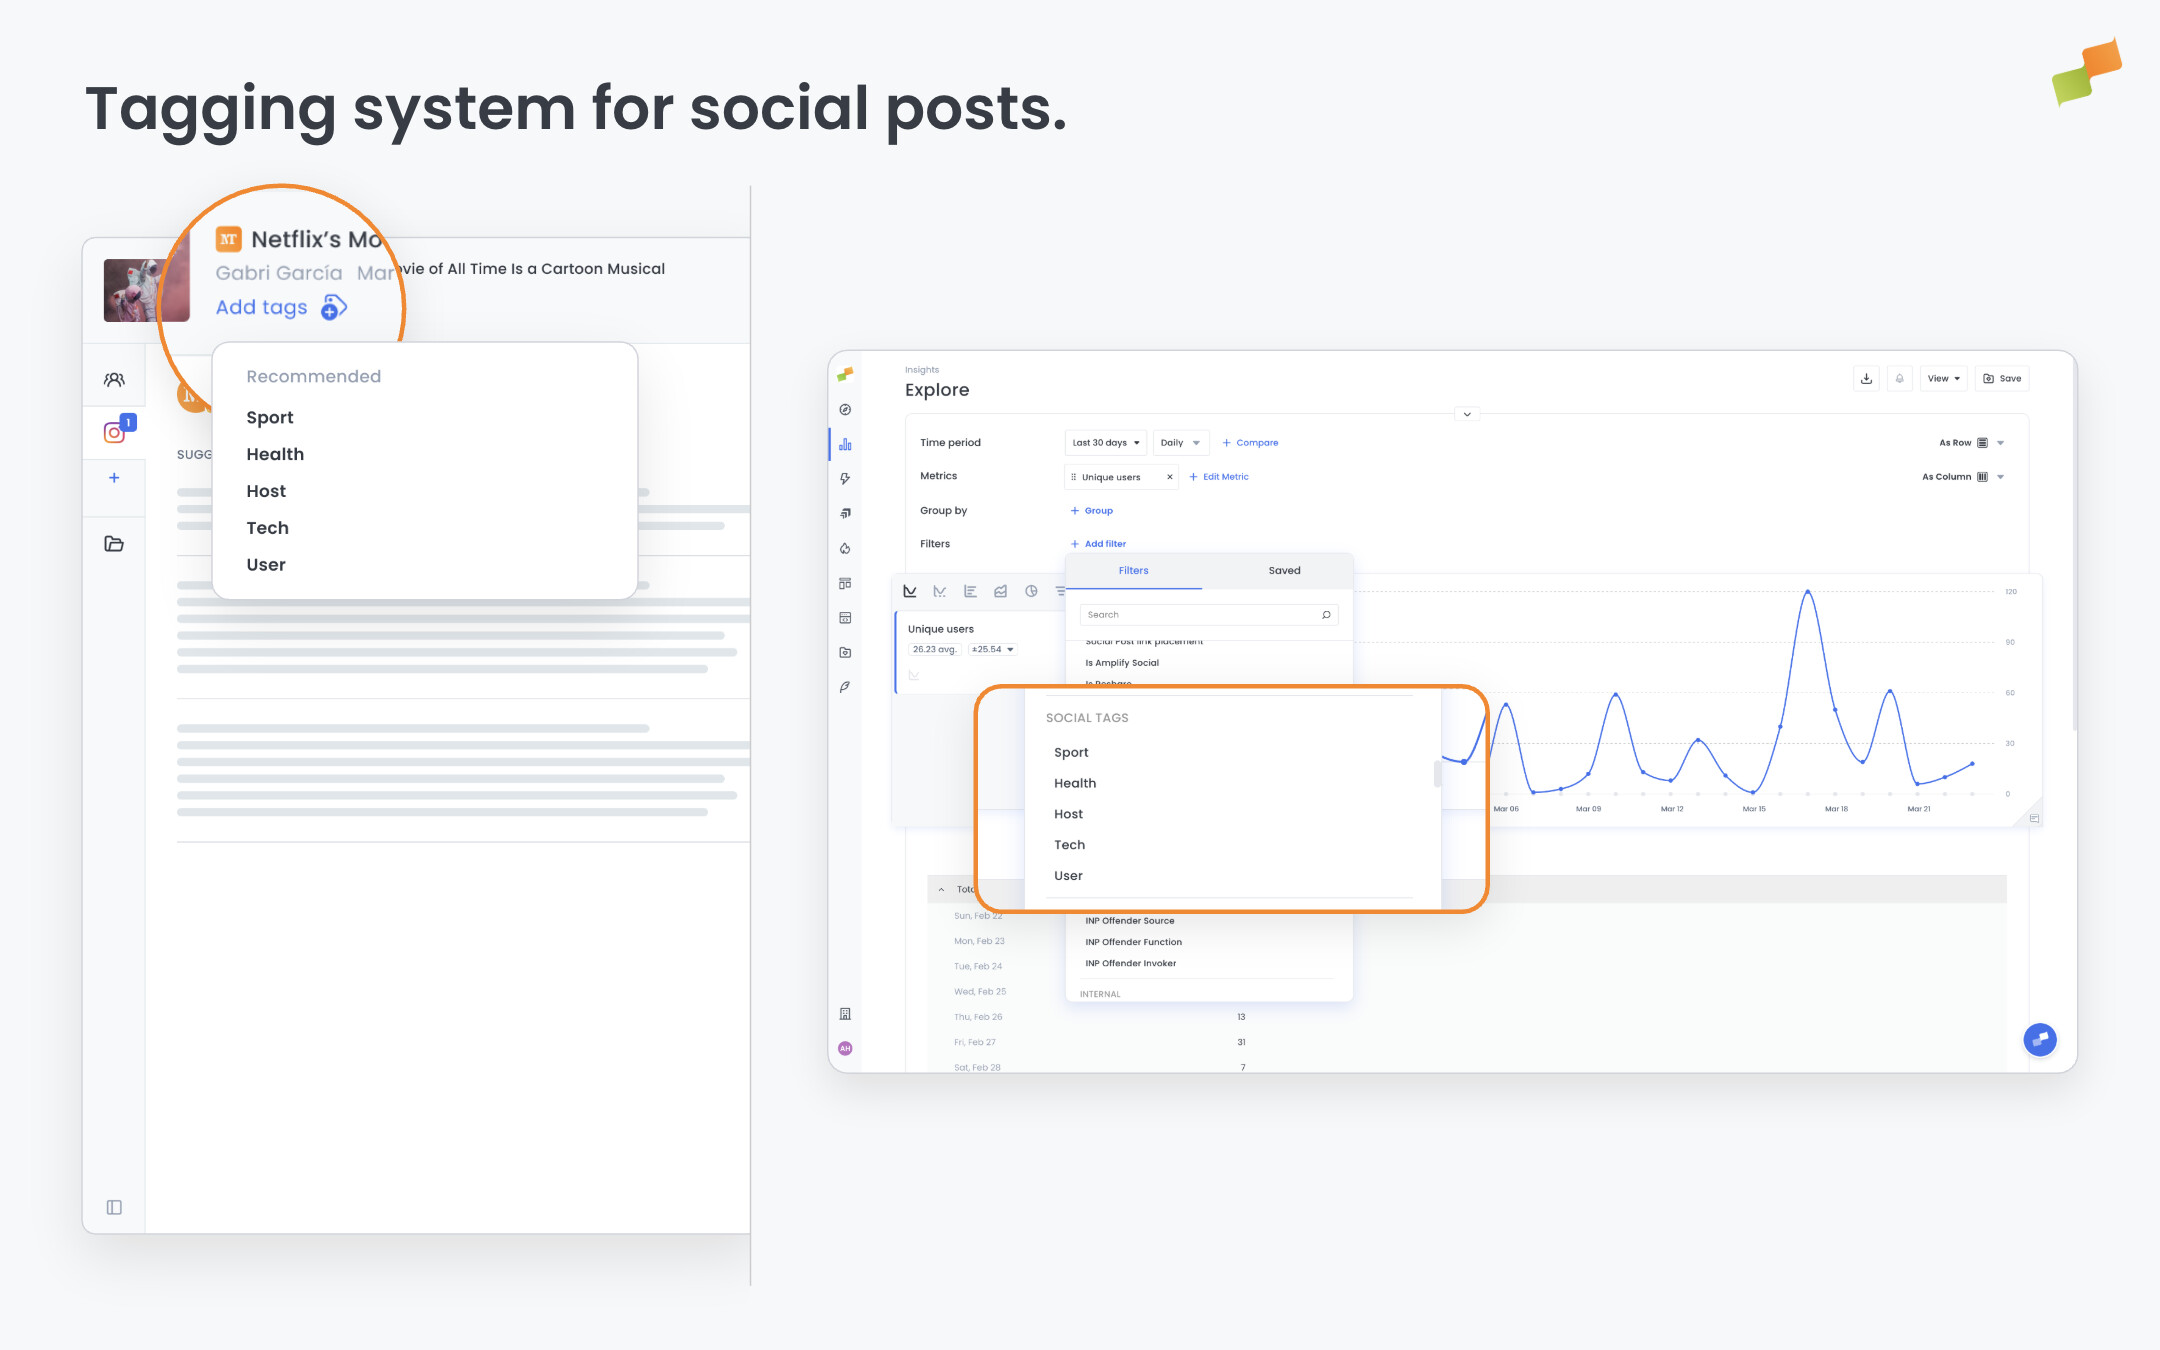Click the compass icon in Insights sidebar
Image resolution: width=2160 pixels, height=1350 pixels.
point(845,410)
